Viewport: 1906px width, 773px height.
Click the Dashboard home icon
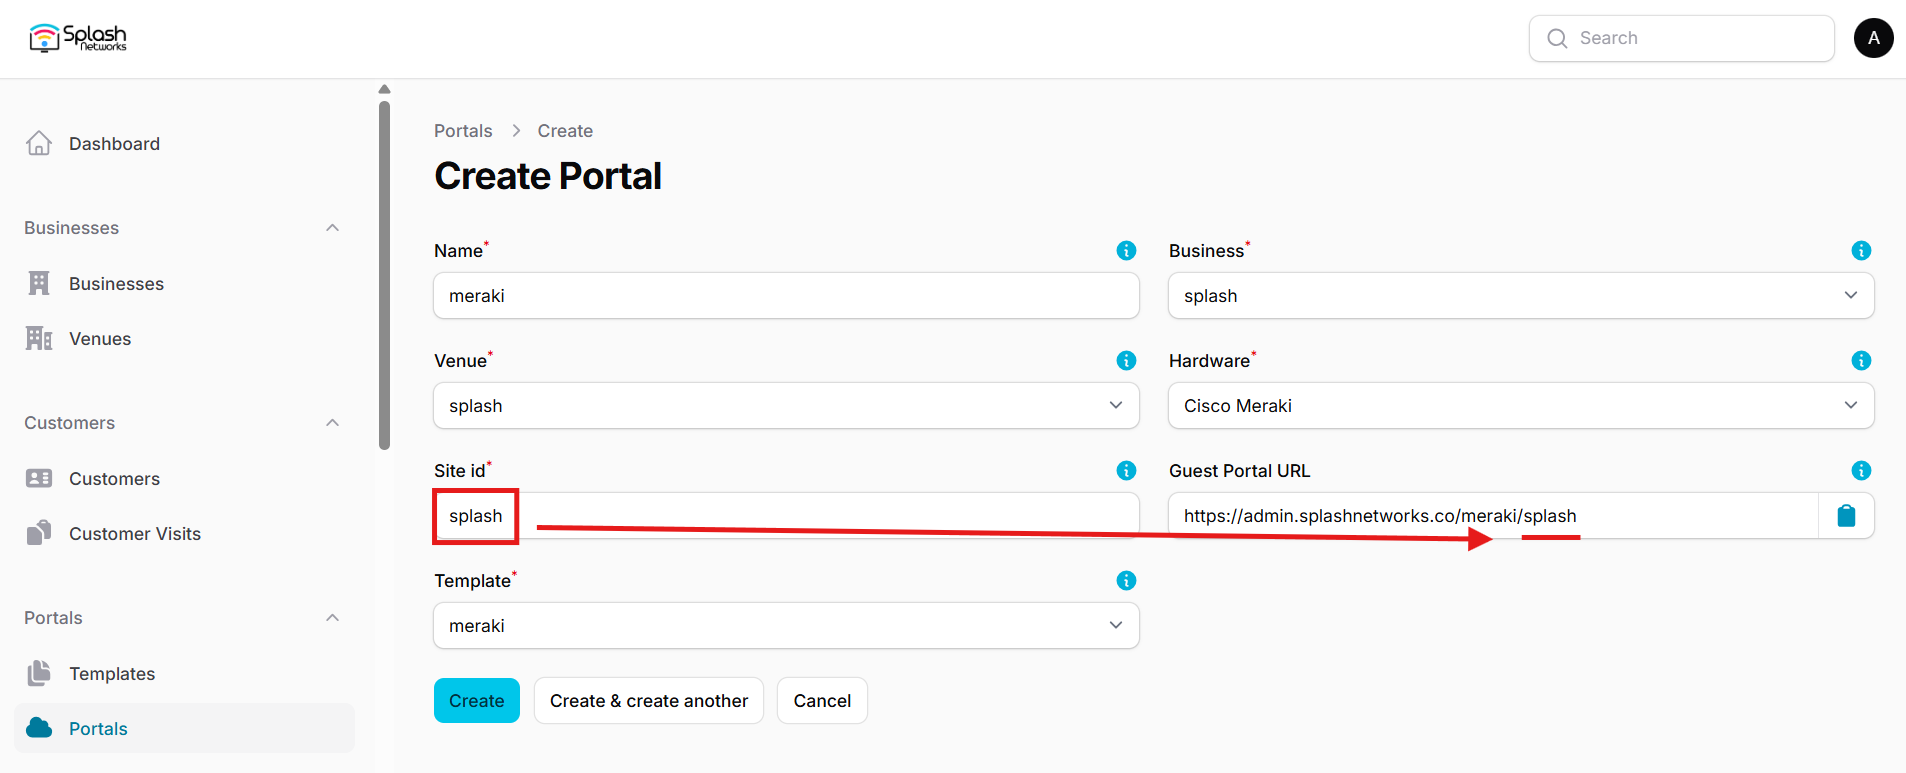point(39,143)
